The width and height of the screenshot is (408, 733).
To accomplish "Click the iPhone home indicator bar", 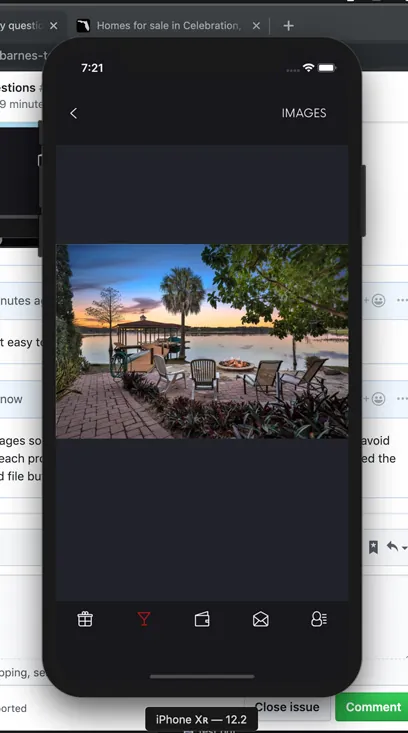I will coord(202,676).
